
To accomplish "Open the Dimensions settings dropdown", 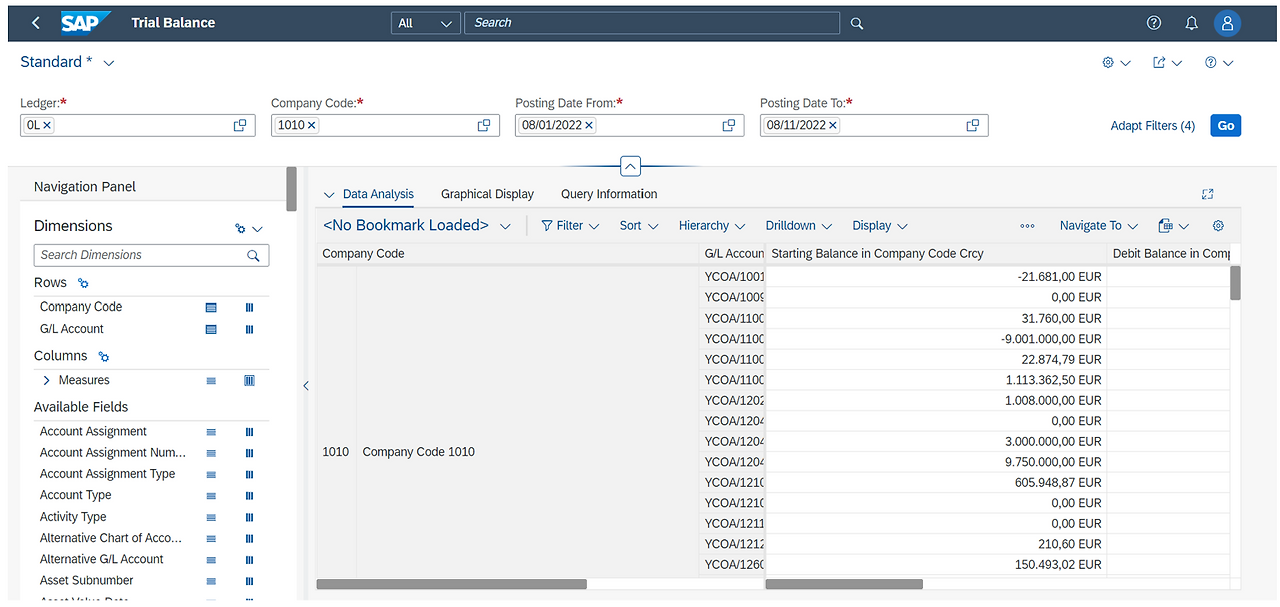I will 248,229.
